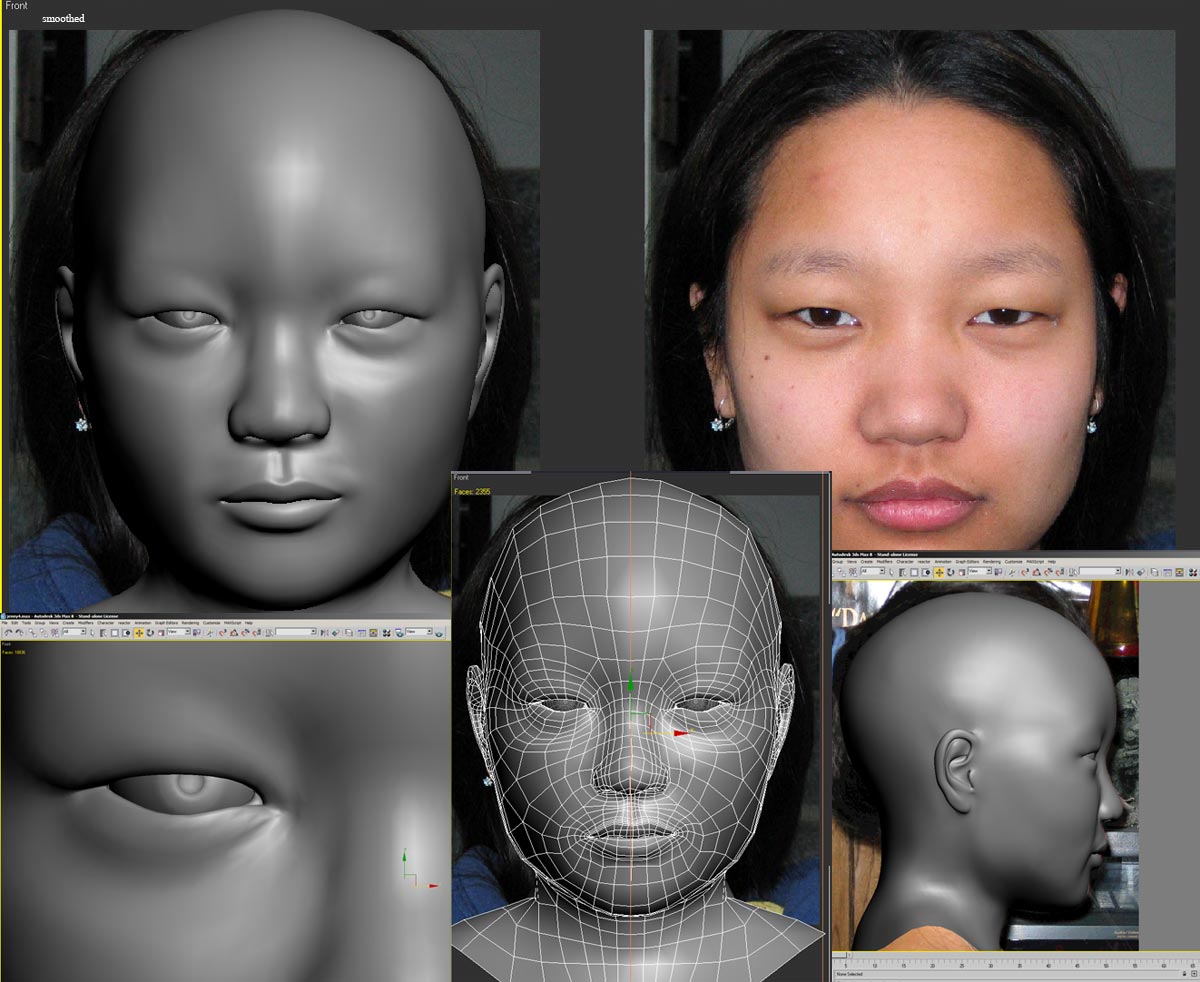This screenshot has width=1200, height=982.
Task: Undo the last action in jenny4.max window
Action: click(9, 633)
